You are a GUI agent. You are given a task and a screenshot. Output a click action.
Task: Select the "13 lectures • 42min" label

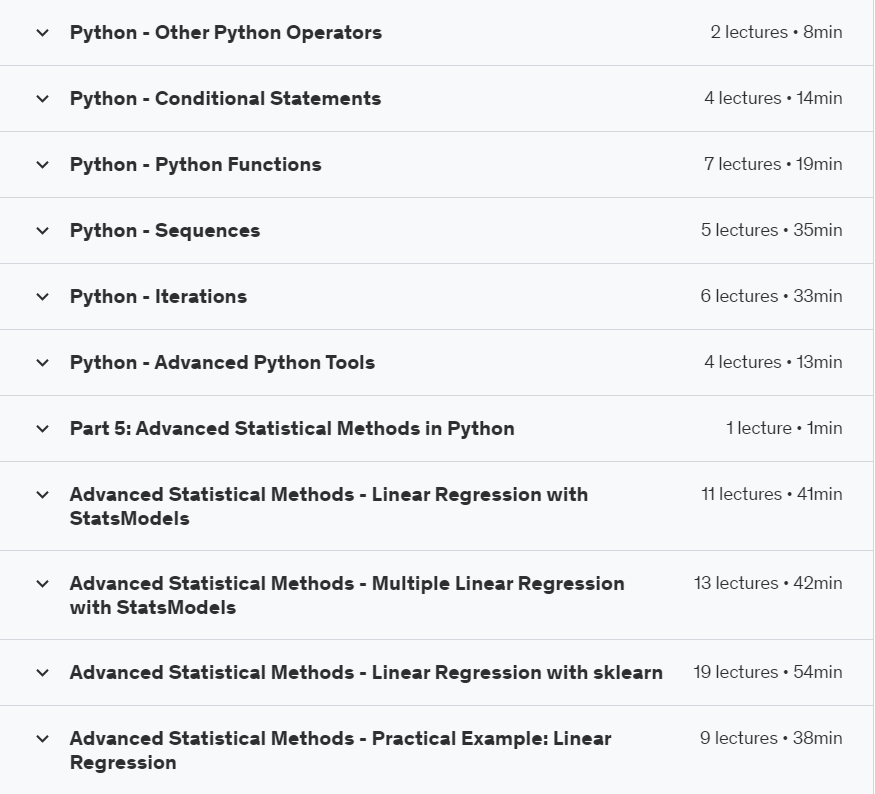[767, 584]
